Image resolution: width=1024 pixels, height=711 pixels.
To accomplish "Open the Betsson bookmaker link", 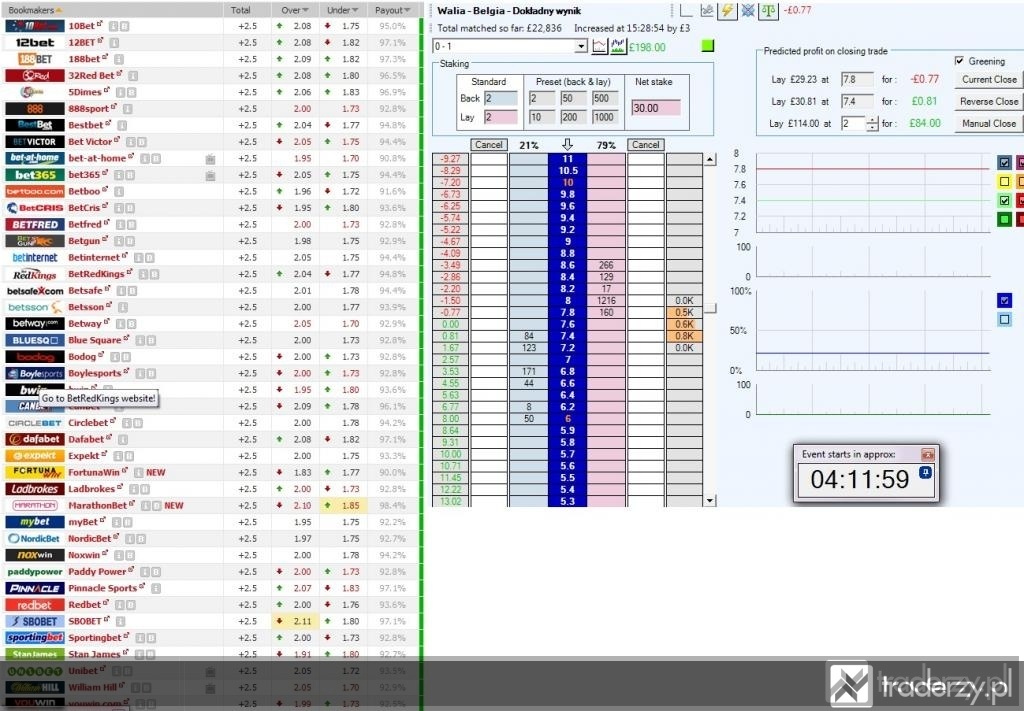I will click(x=86, y=307).
